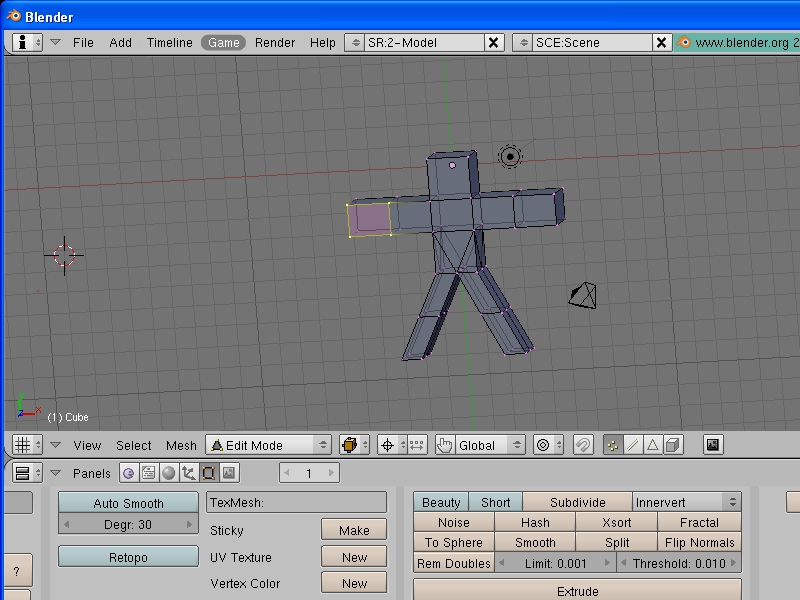Viewport: 800px width, 600px height.
Task: Switch to Shading context sphere icon
Action: (x=168, y=473)
